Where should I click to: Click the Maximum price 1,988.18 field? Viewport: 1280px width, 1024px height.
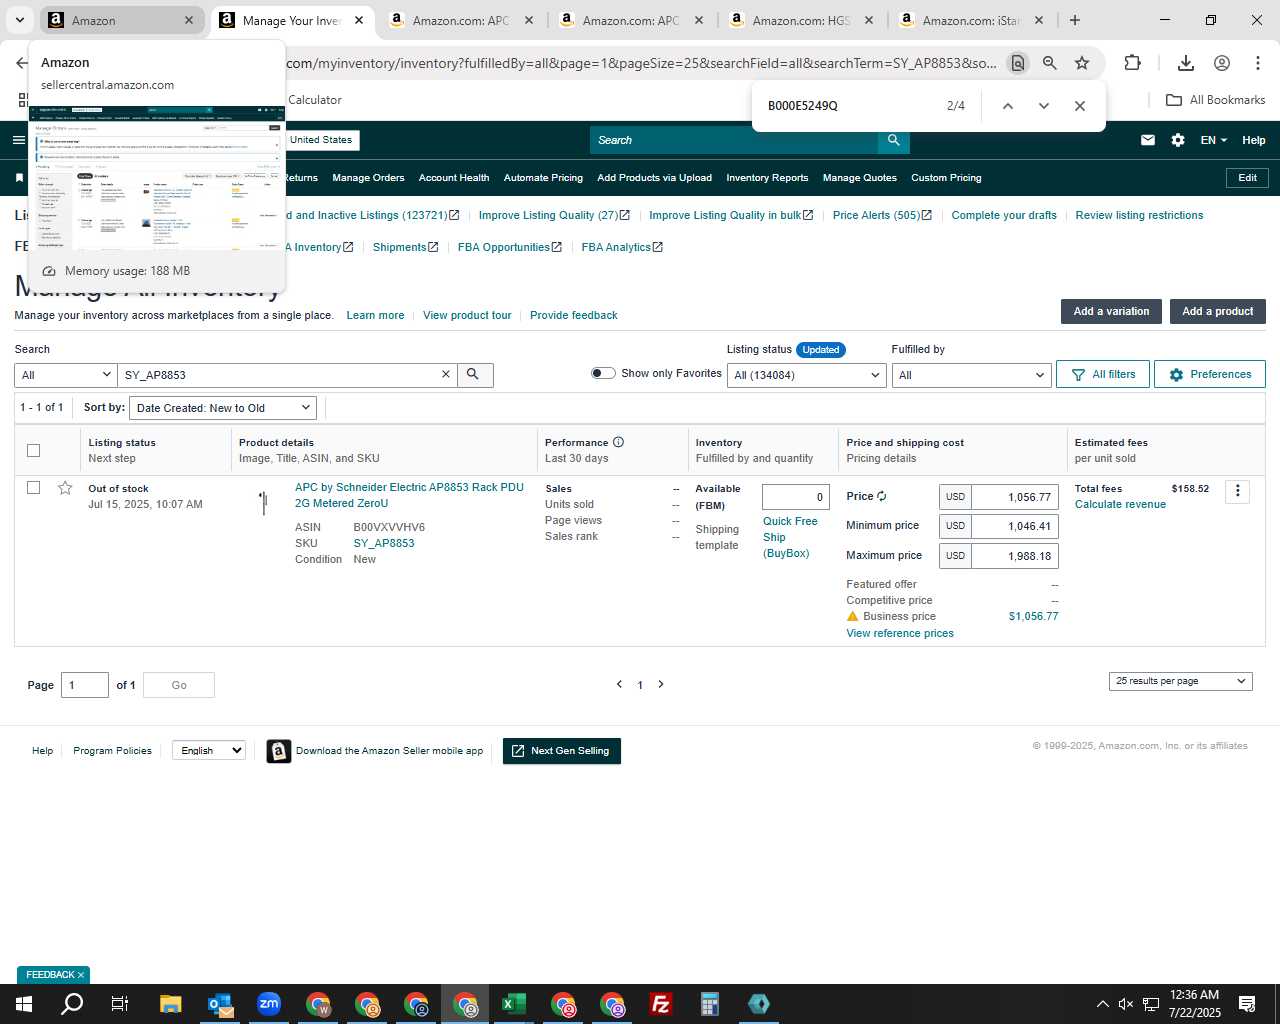click(x=1015, y=556)
